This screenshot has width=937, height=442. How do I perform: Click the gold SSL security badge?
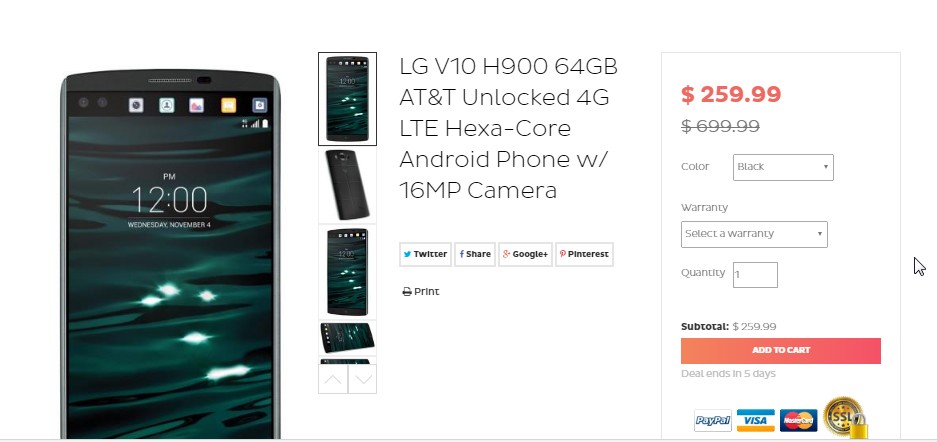point(844,418)
